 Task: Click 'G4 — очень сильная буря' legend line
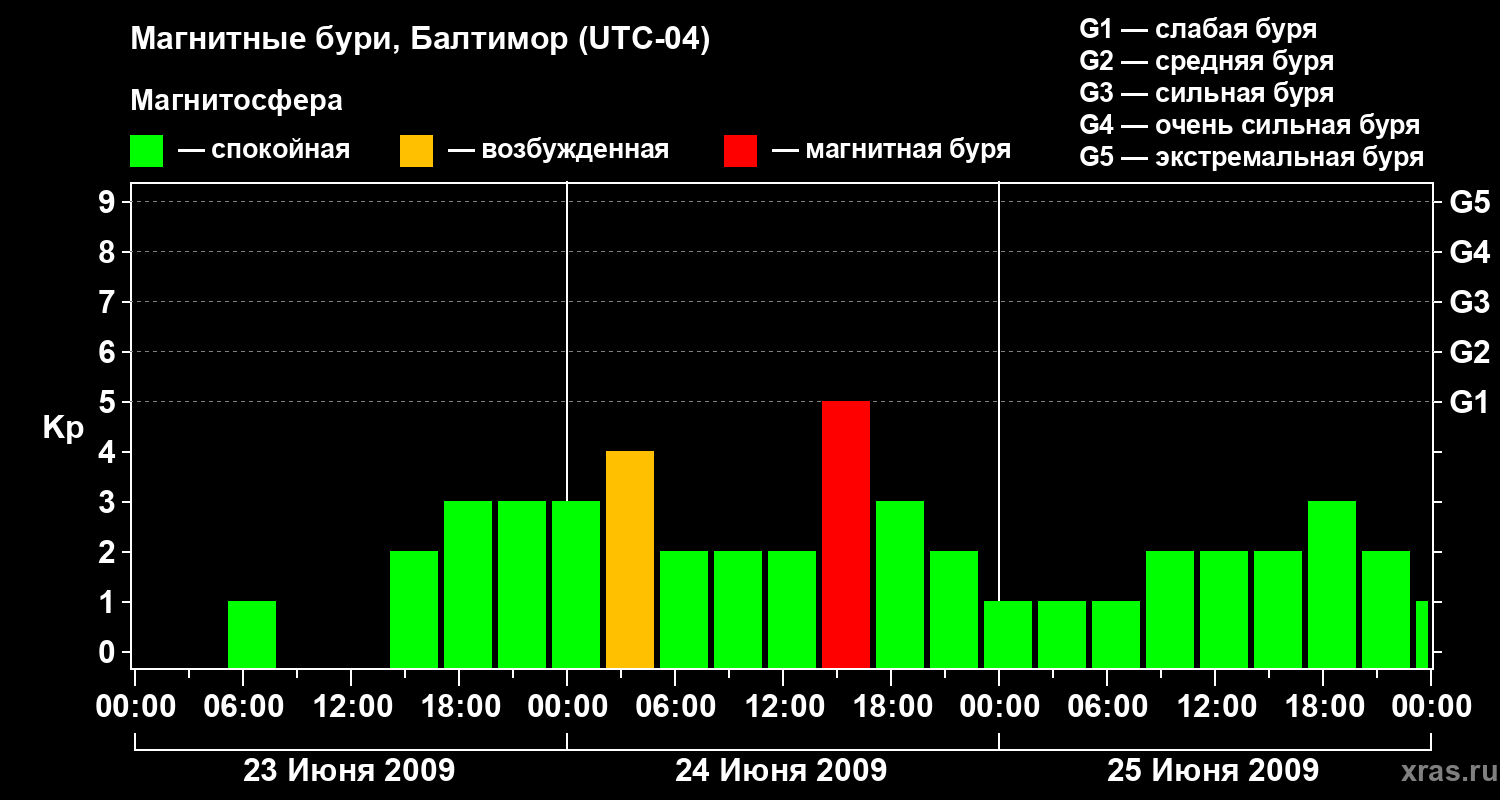(1249, 125)
